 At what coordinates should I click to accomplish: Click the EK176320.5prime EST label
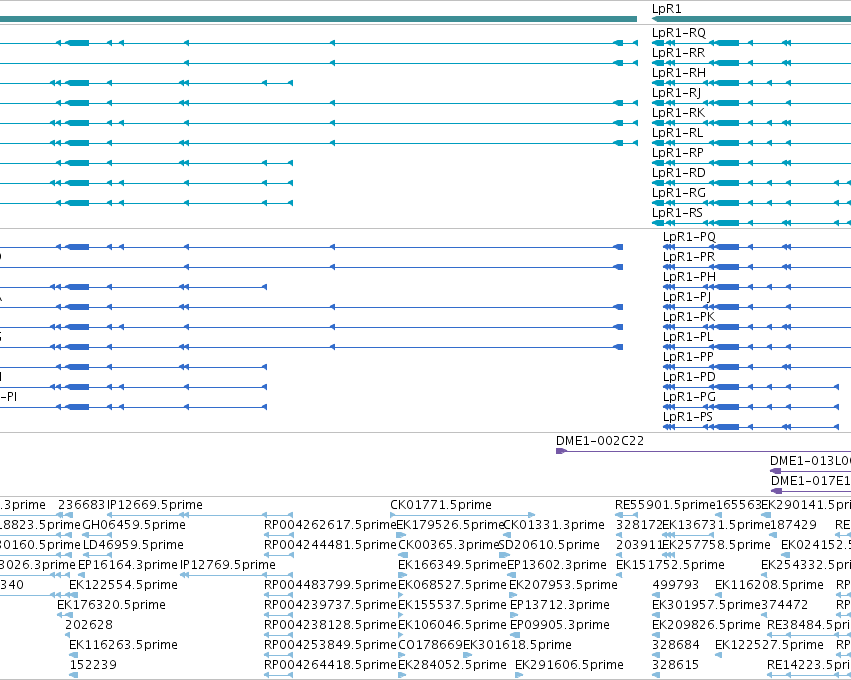[111, 605]
